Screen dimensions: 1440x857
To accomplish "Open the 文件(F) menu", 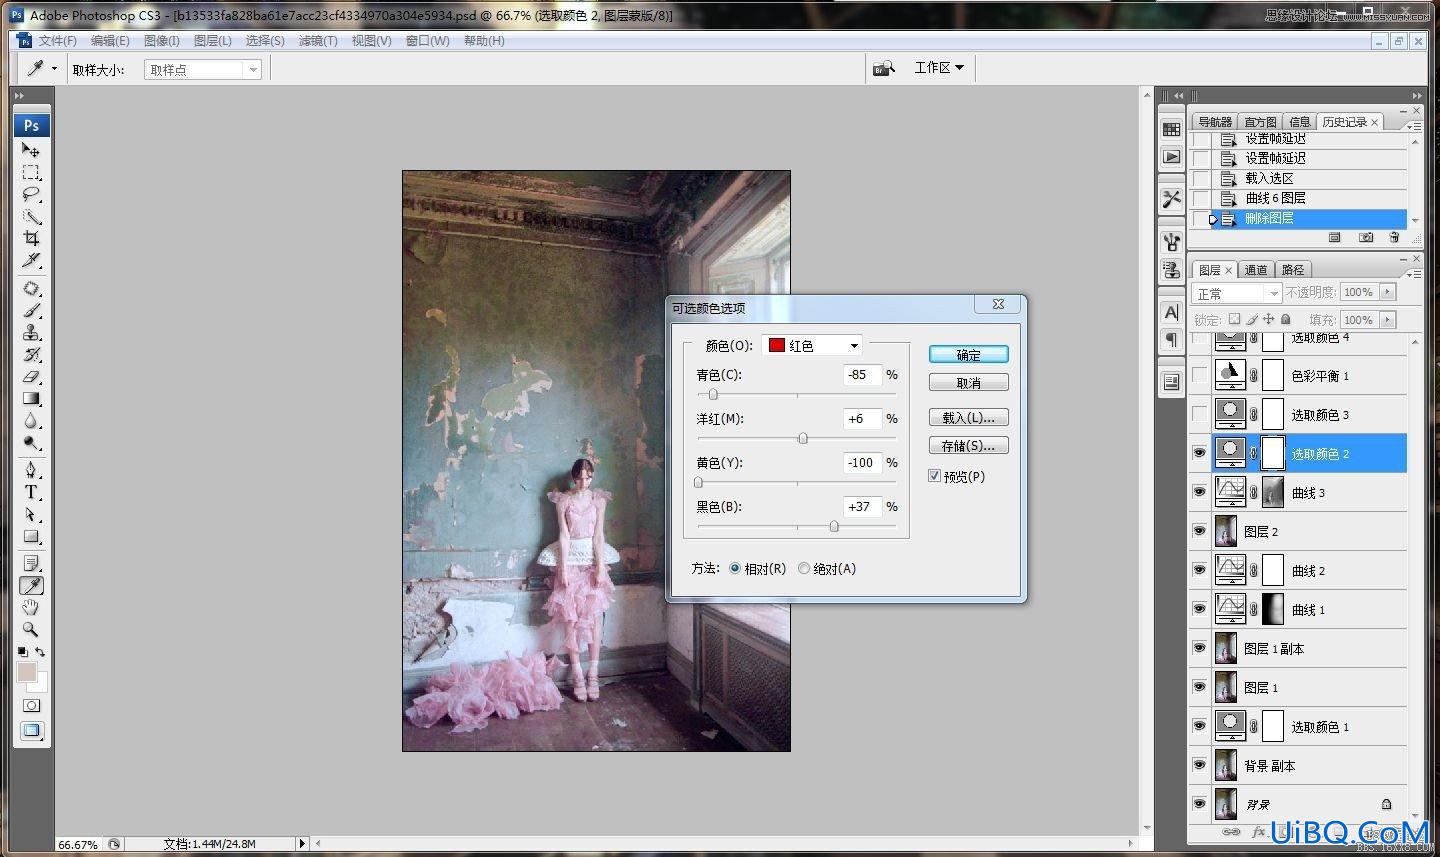I will pos(57,41).
